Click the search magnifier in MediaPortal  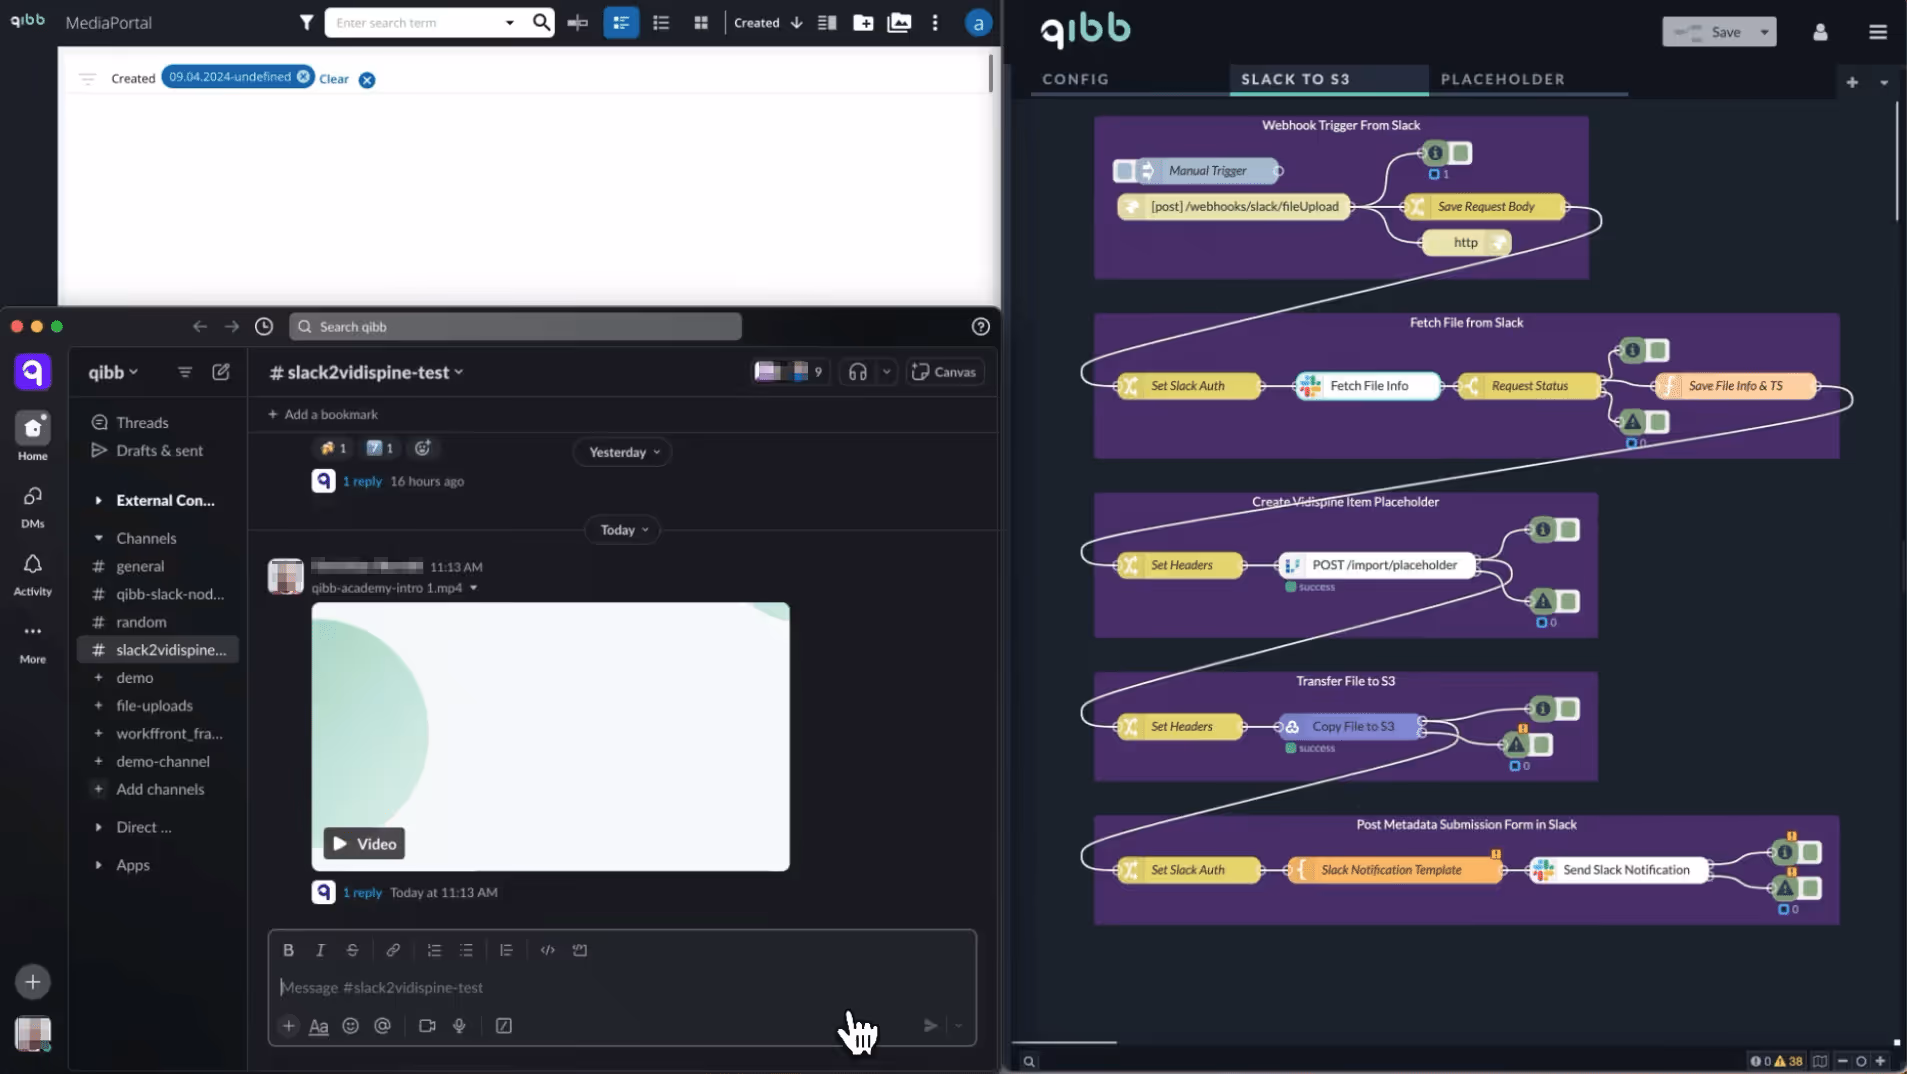click(x=541, y=22)
